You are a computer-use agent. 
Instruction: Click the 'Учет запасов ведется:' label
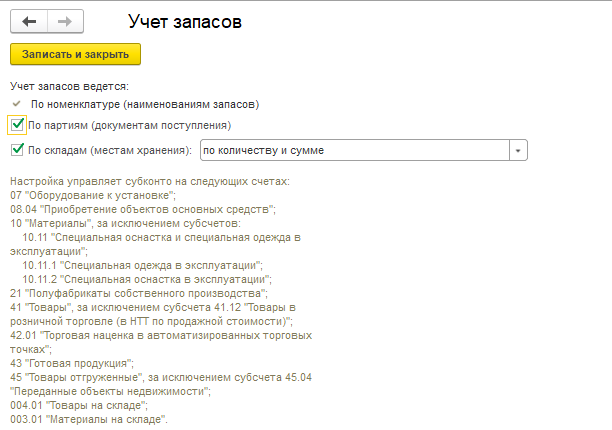(x=69, y=86)
